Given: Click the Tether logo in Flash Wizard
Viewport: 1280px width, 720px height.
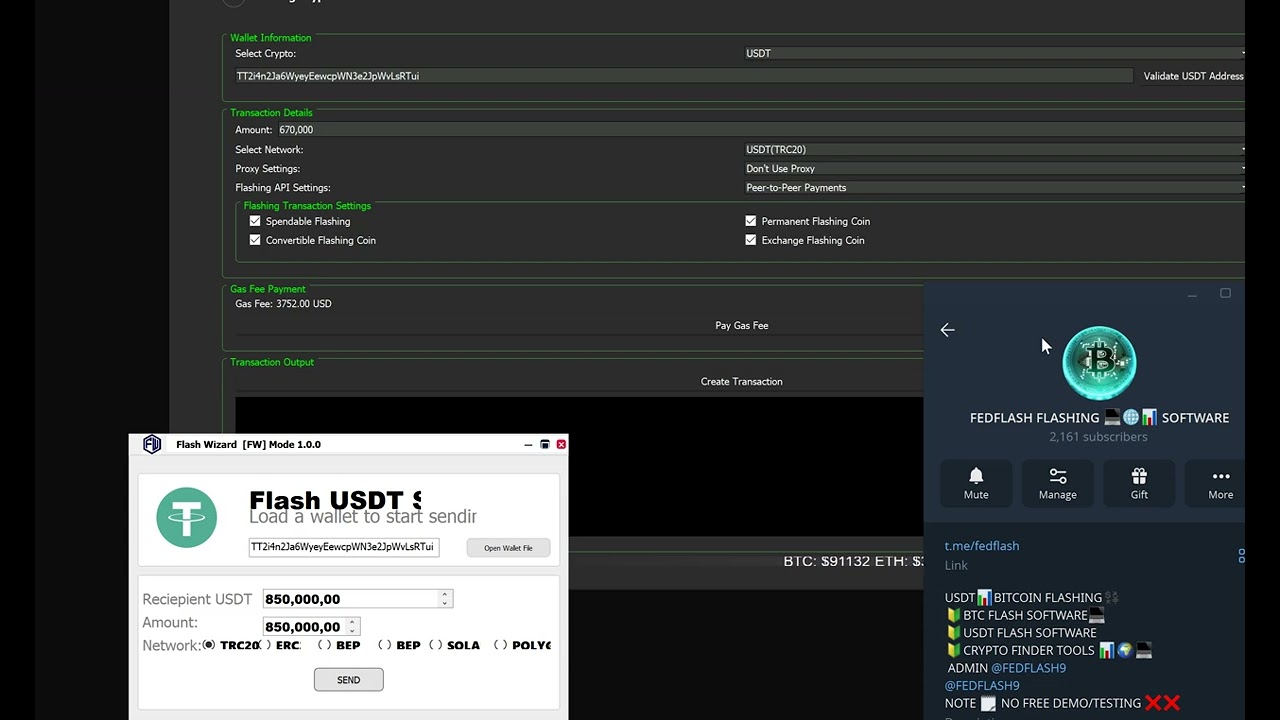Looking at the screenshot, I should point(186,517).
